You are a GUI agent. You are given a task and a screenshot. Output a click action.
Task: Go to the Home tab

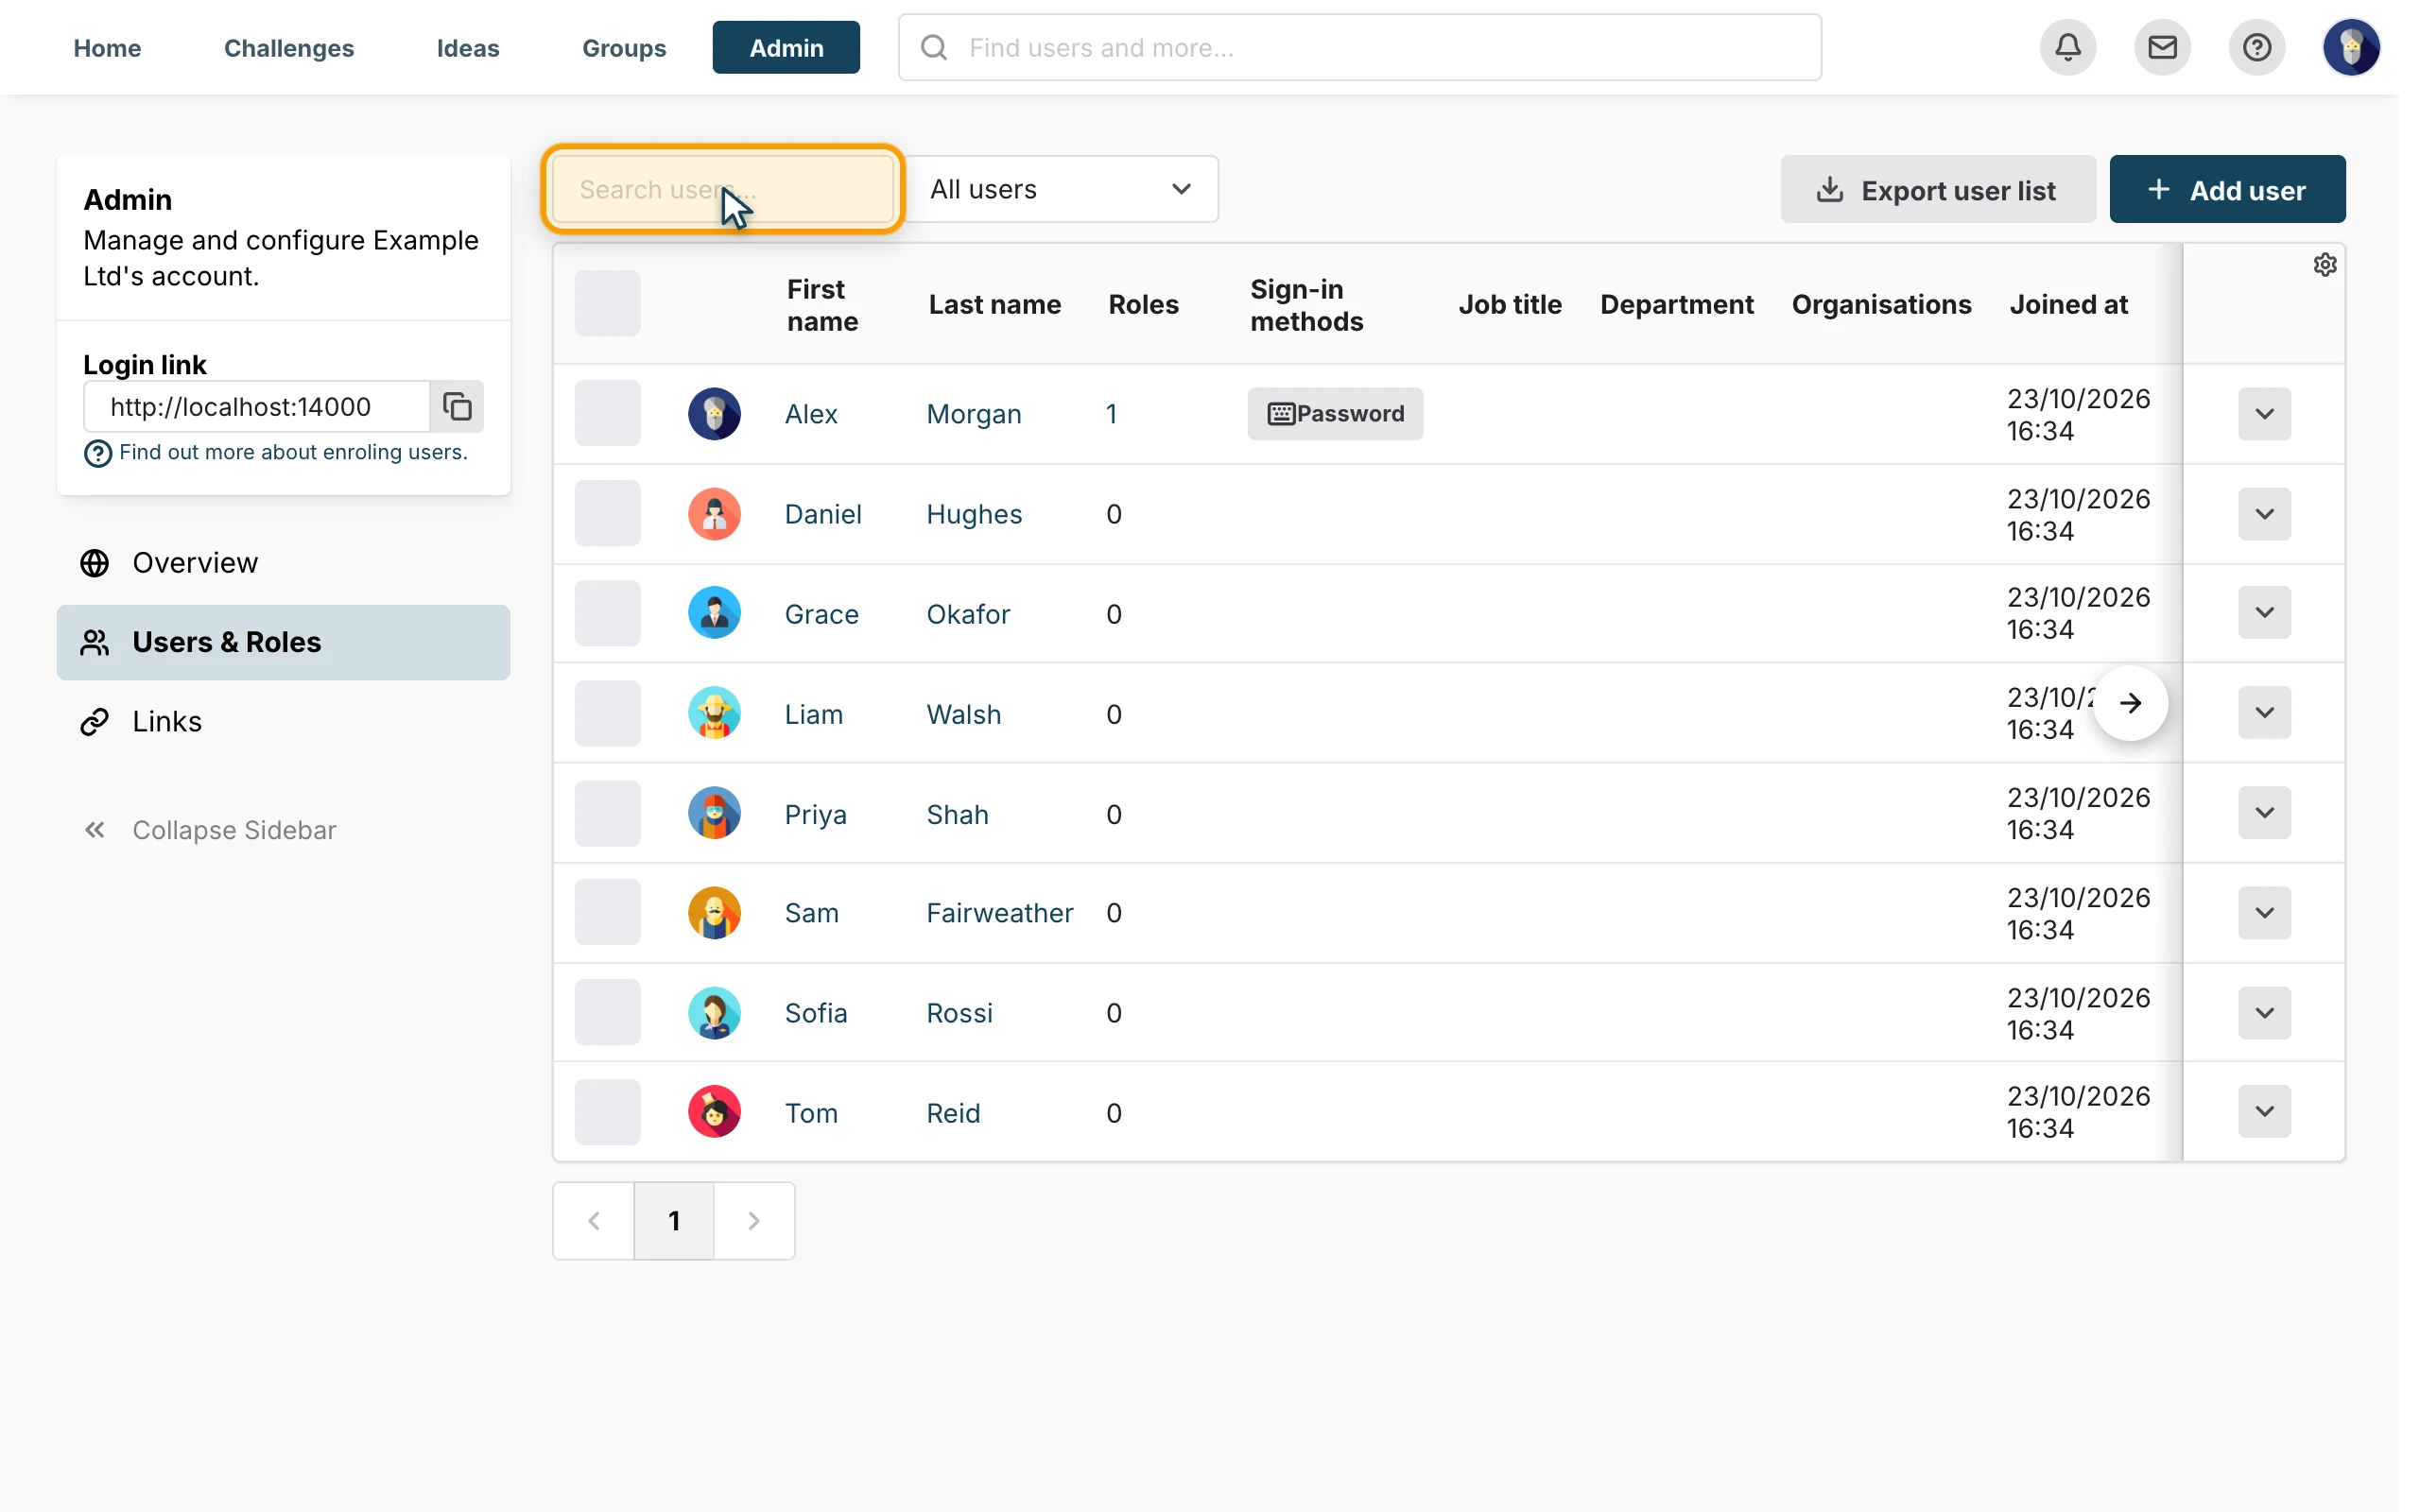tap(107, 48)
